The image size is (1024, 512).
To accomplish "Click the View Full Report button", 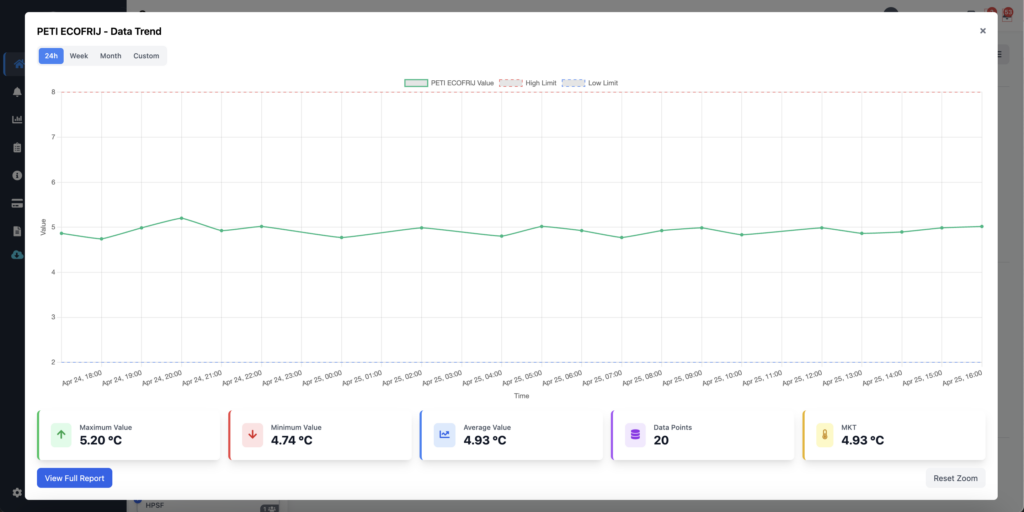I will click(x=74, y=478).
